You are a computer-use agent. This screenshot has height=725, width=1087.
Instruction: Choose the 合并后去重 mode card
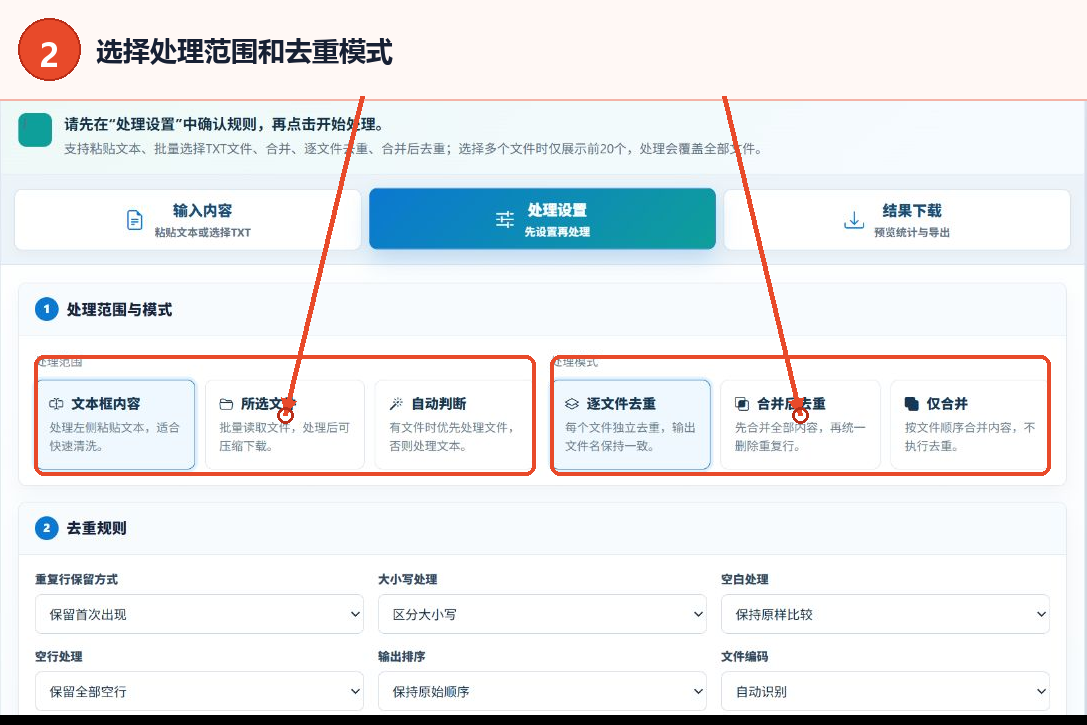[801, 424]
